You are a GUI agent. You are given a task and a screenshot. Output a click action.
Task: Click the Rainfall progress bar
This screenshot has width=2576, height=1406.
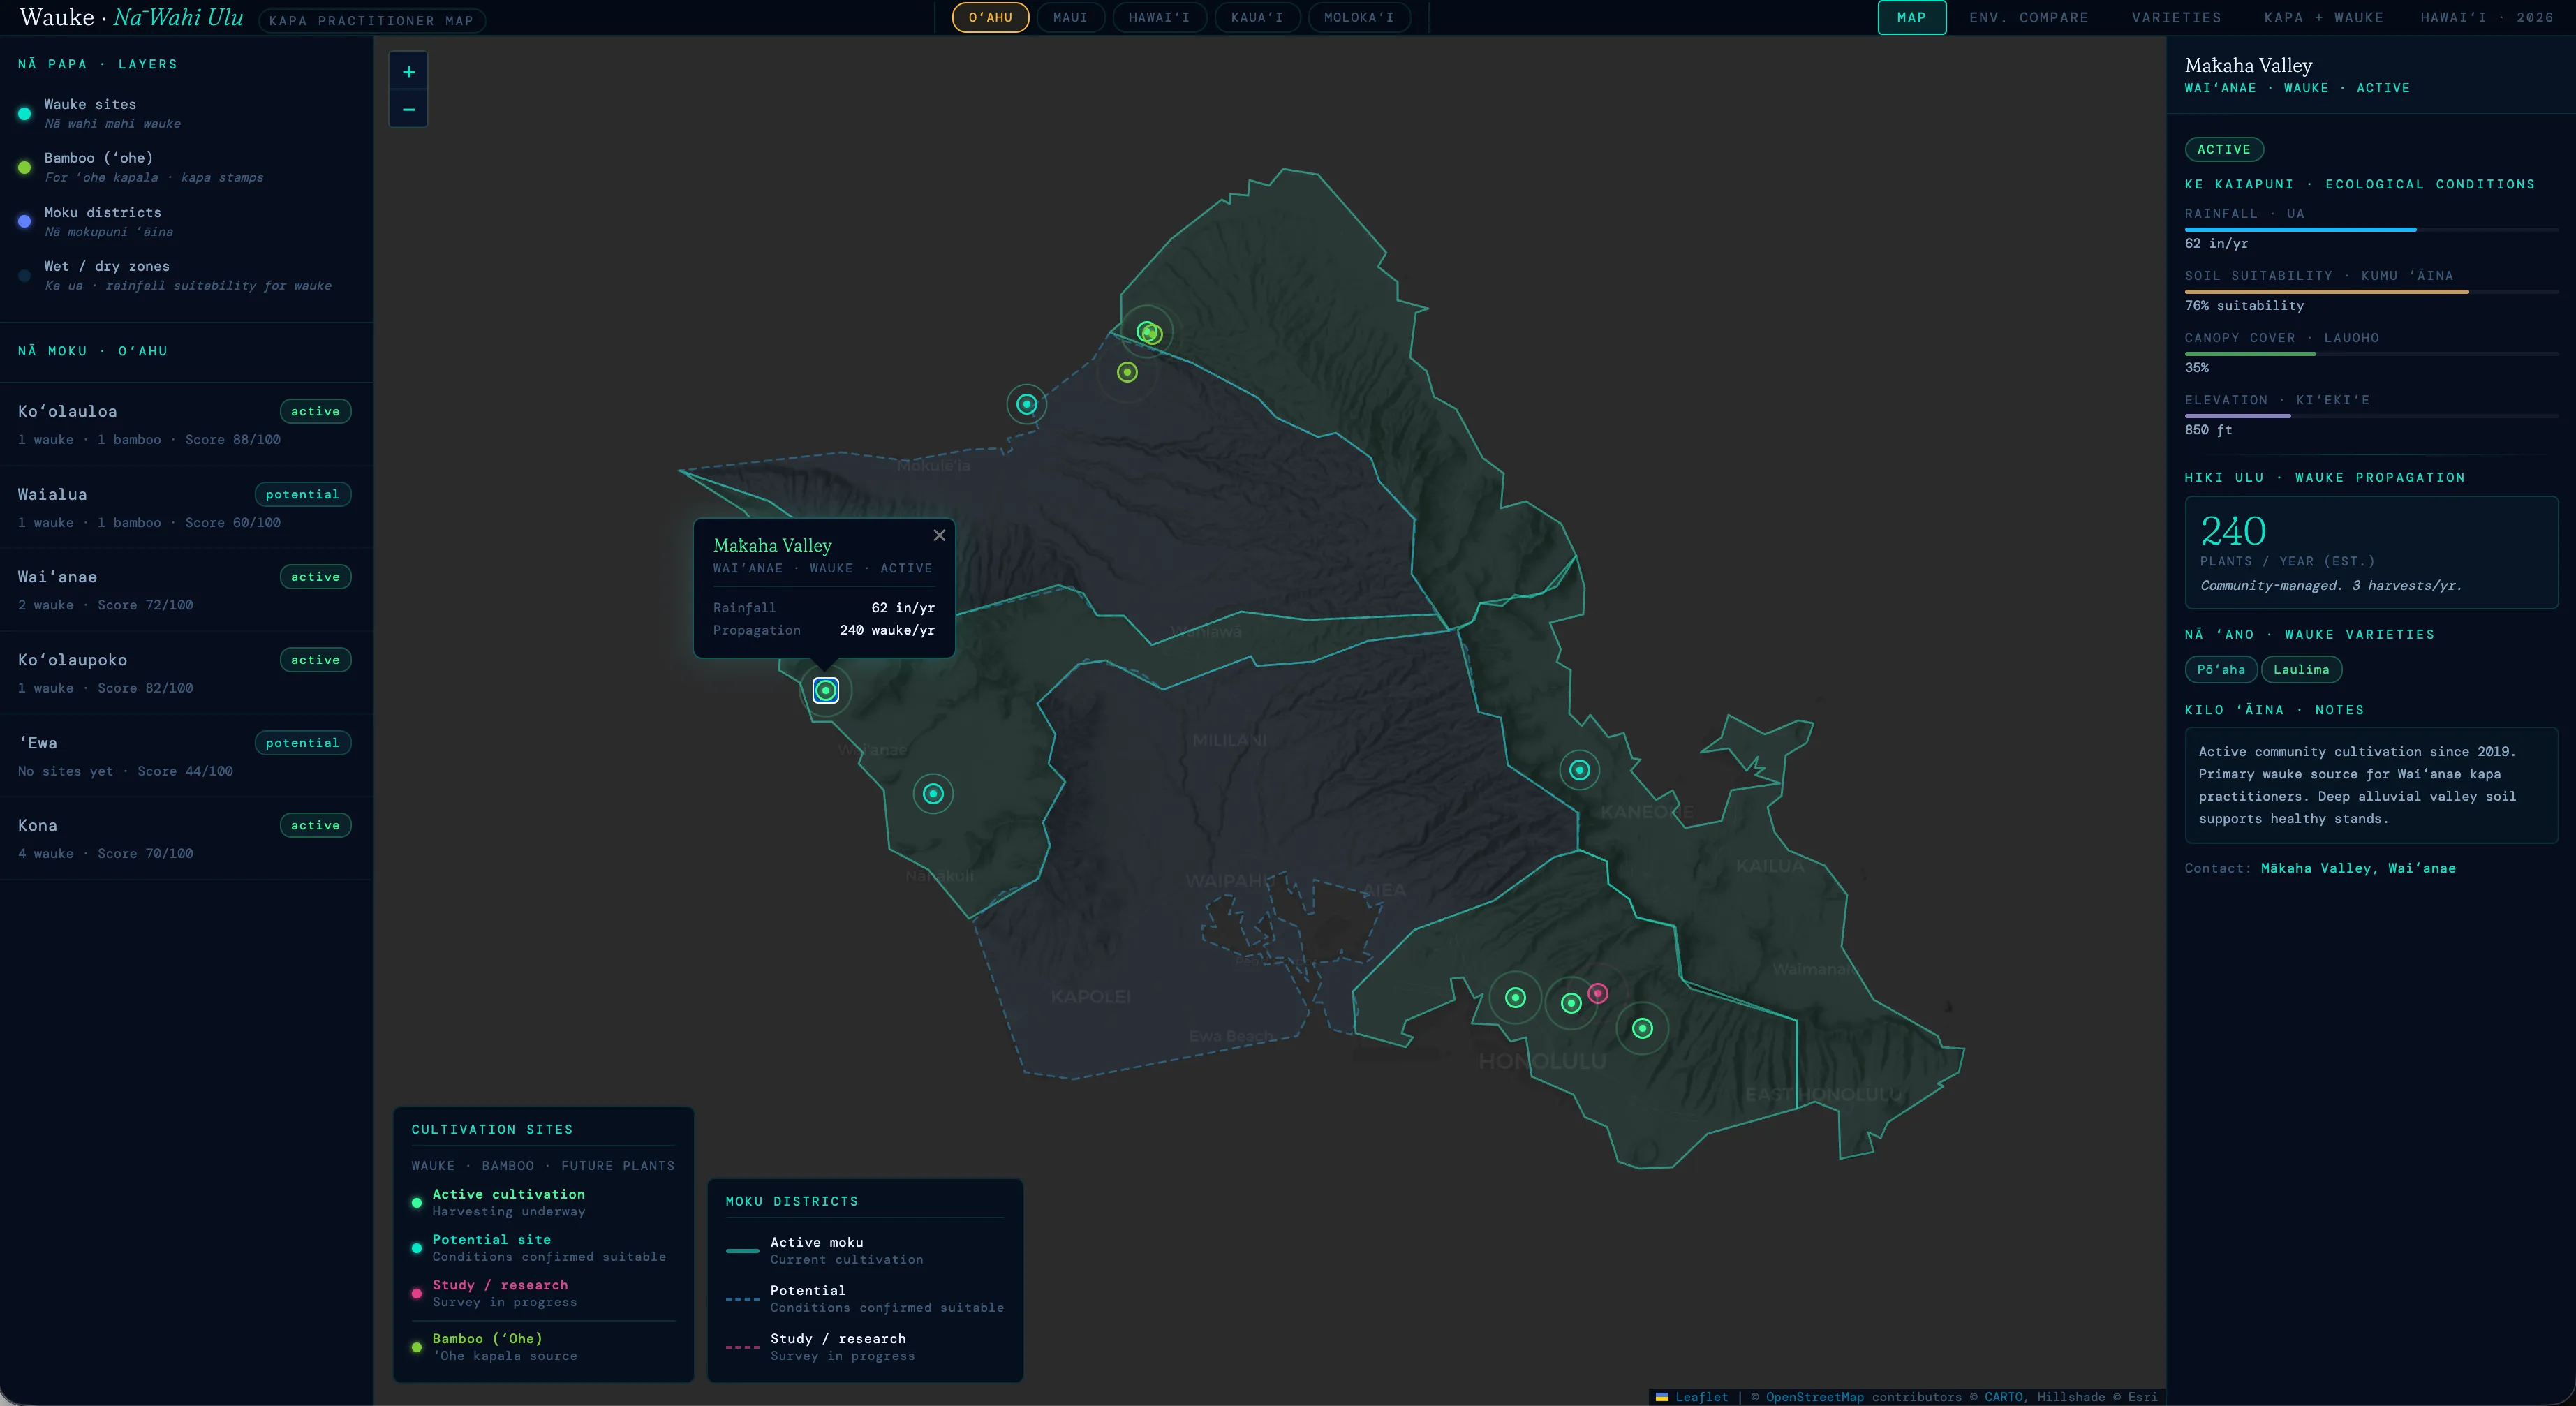click(x=2371, y=230)
